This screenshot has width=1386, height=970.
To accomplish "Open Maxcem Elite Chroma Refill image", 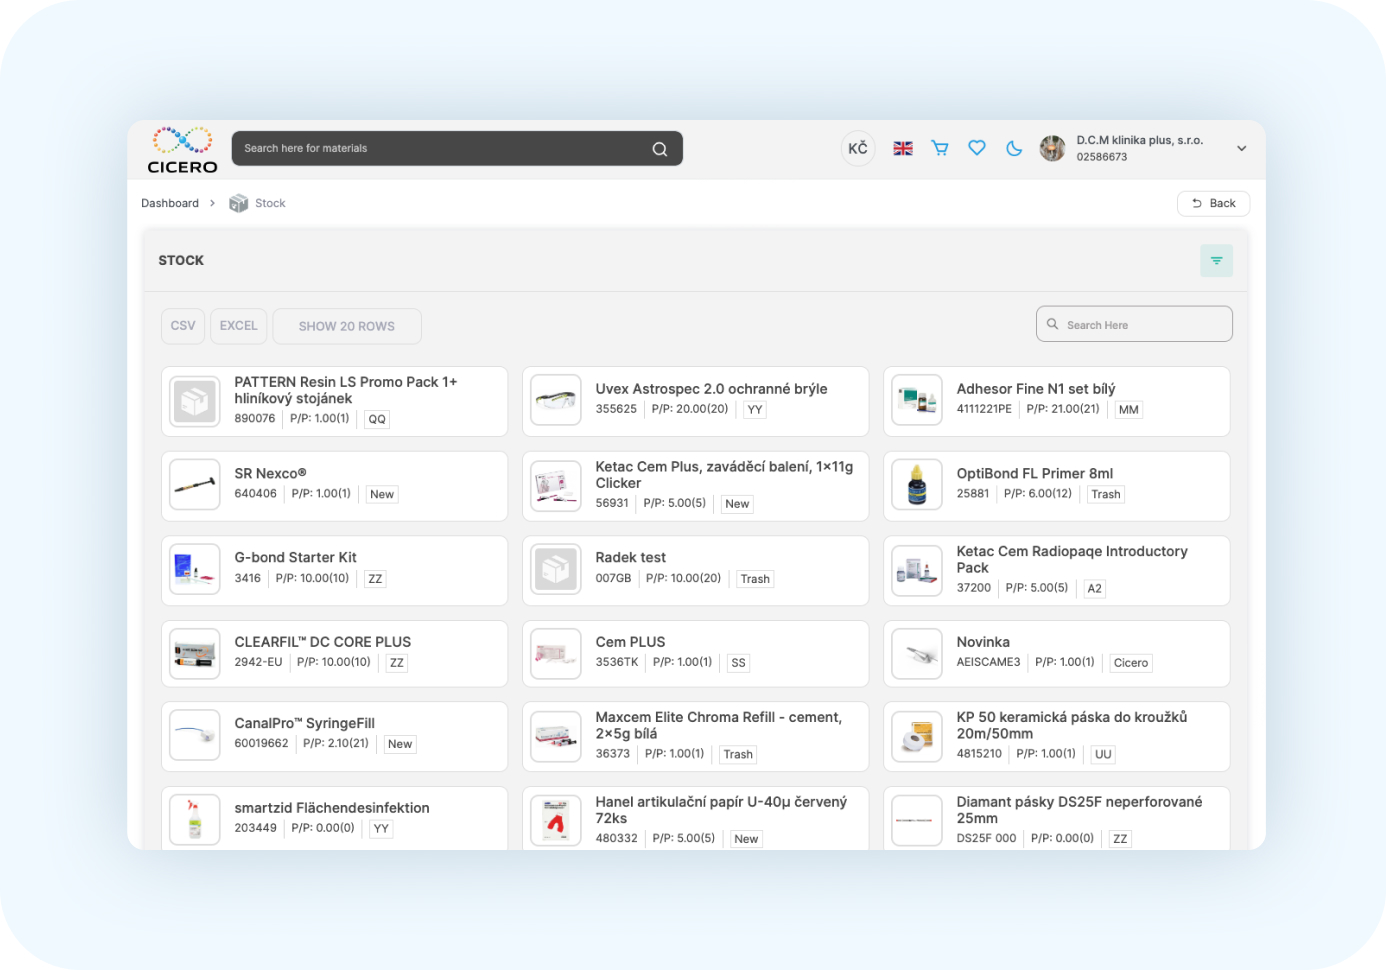I will tap(556, 736).
